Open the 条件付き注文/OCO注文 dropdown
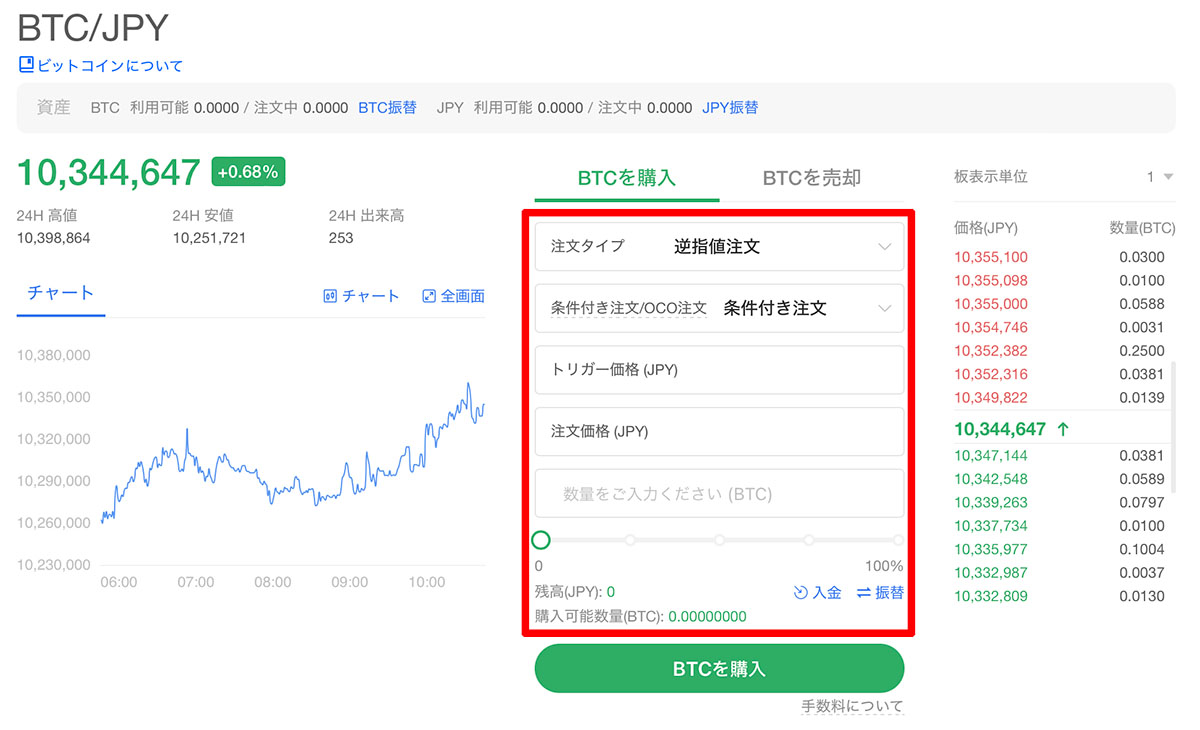 coord(720,308)
